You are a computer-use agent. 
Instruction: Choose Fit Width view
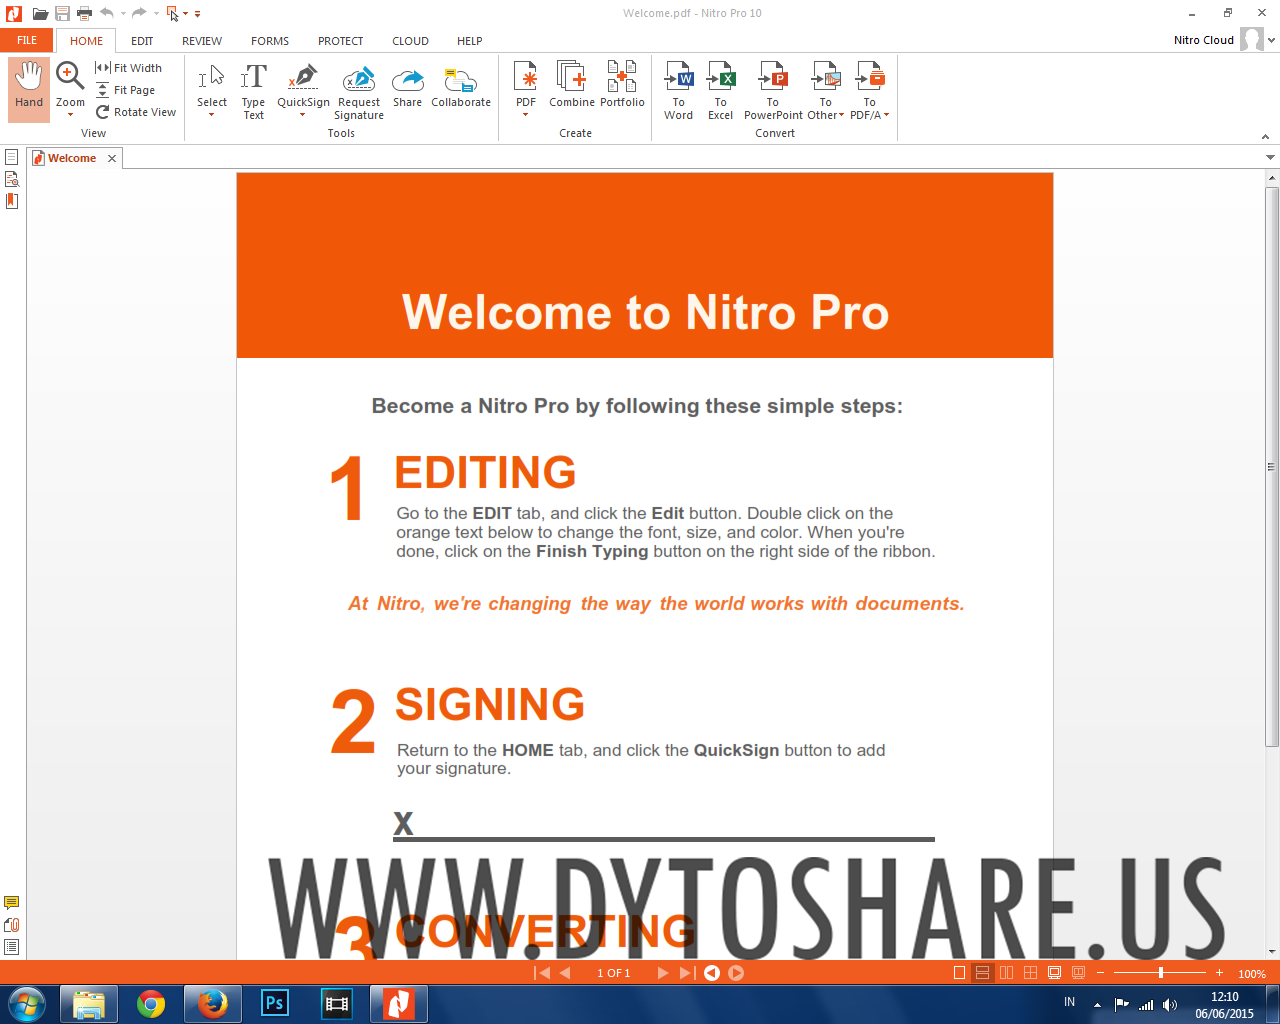(129, 68)
